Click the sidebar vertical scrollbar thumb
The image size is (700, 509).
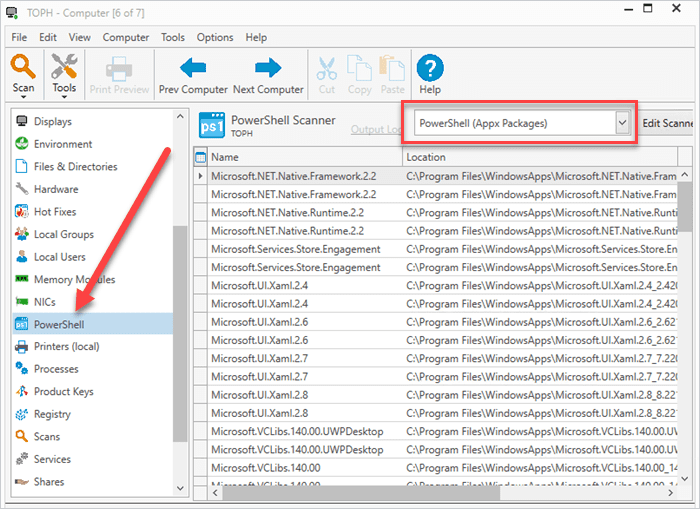(x=180, y=334)
